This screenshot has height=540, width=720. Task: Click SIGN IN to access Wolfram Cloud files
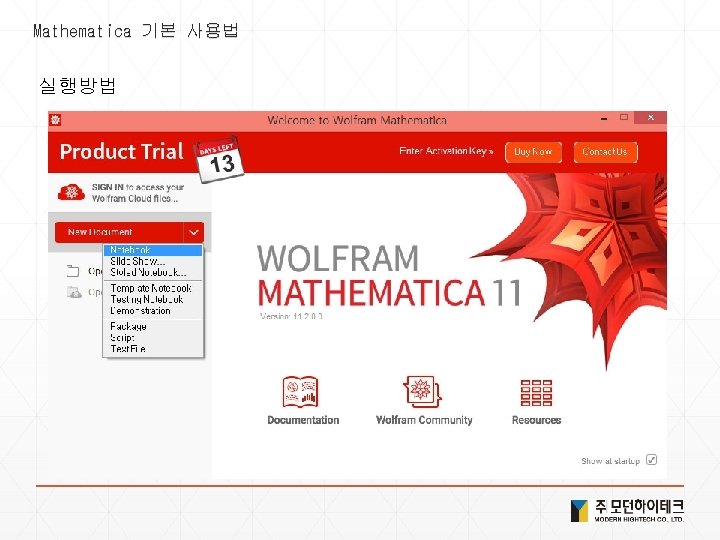tap(138, 193)
